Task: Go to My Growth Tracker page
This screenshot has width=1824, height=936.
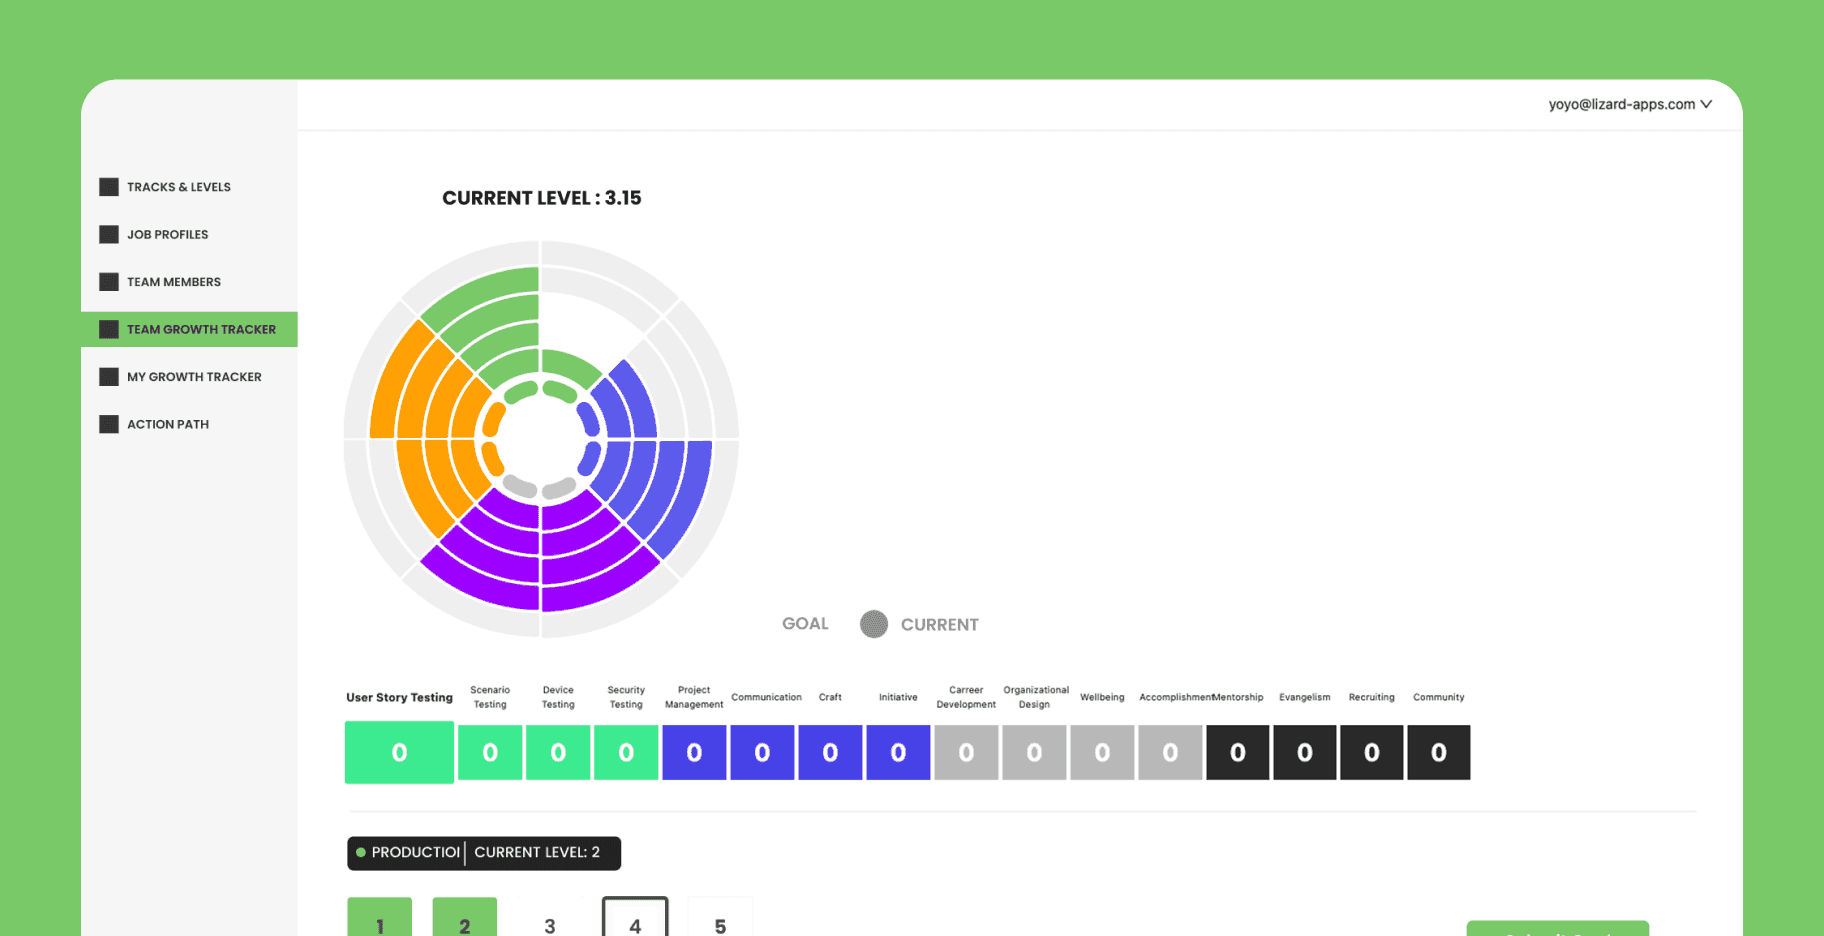Action: click(x=194, y=377)
